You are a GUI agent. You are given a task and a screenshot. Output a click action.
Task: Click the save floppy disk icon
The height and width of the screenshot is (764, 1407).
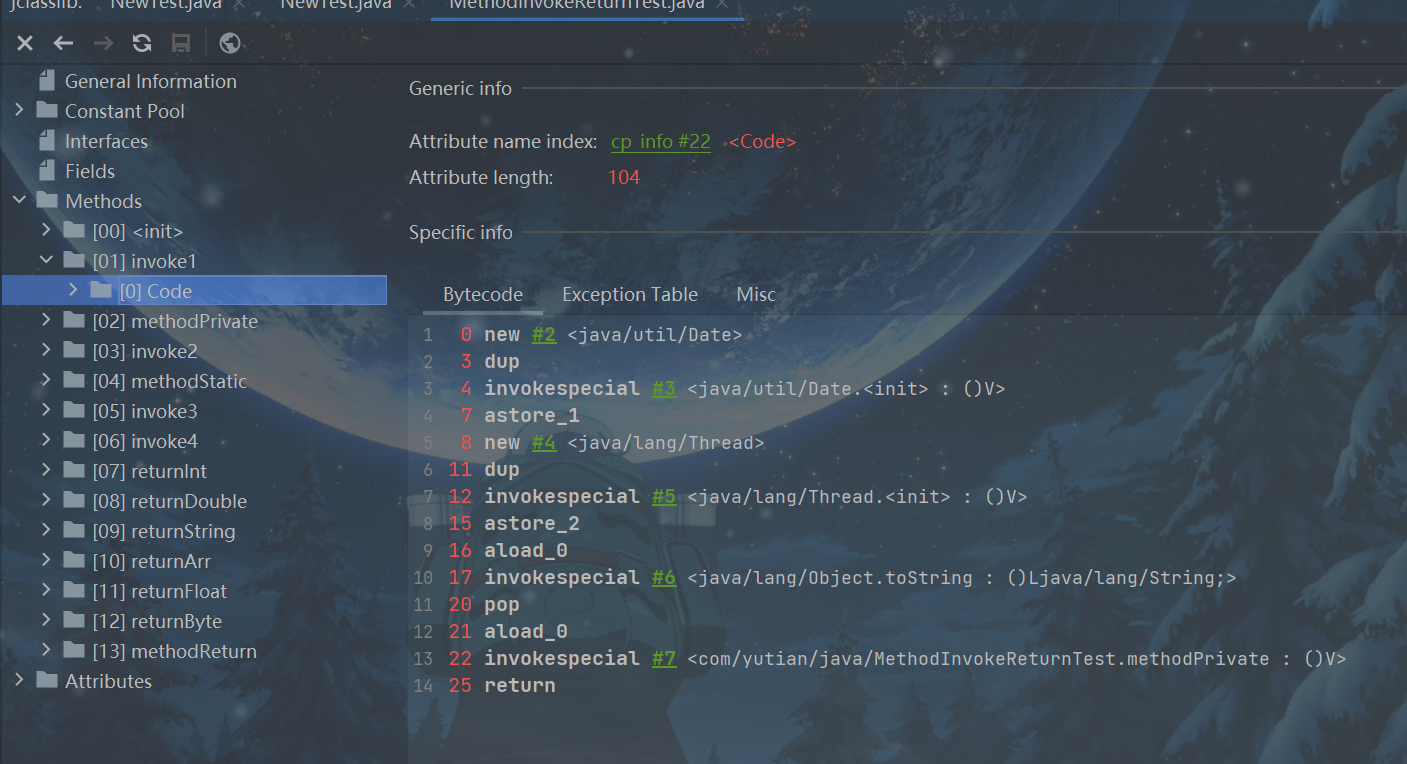pyautogui.click(x=181, y=43)
